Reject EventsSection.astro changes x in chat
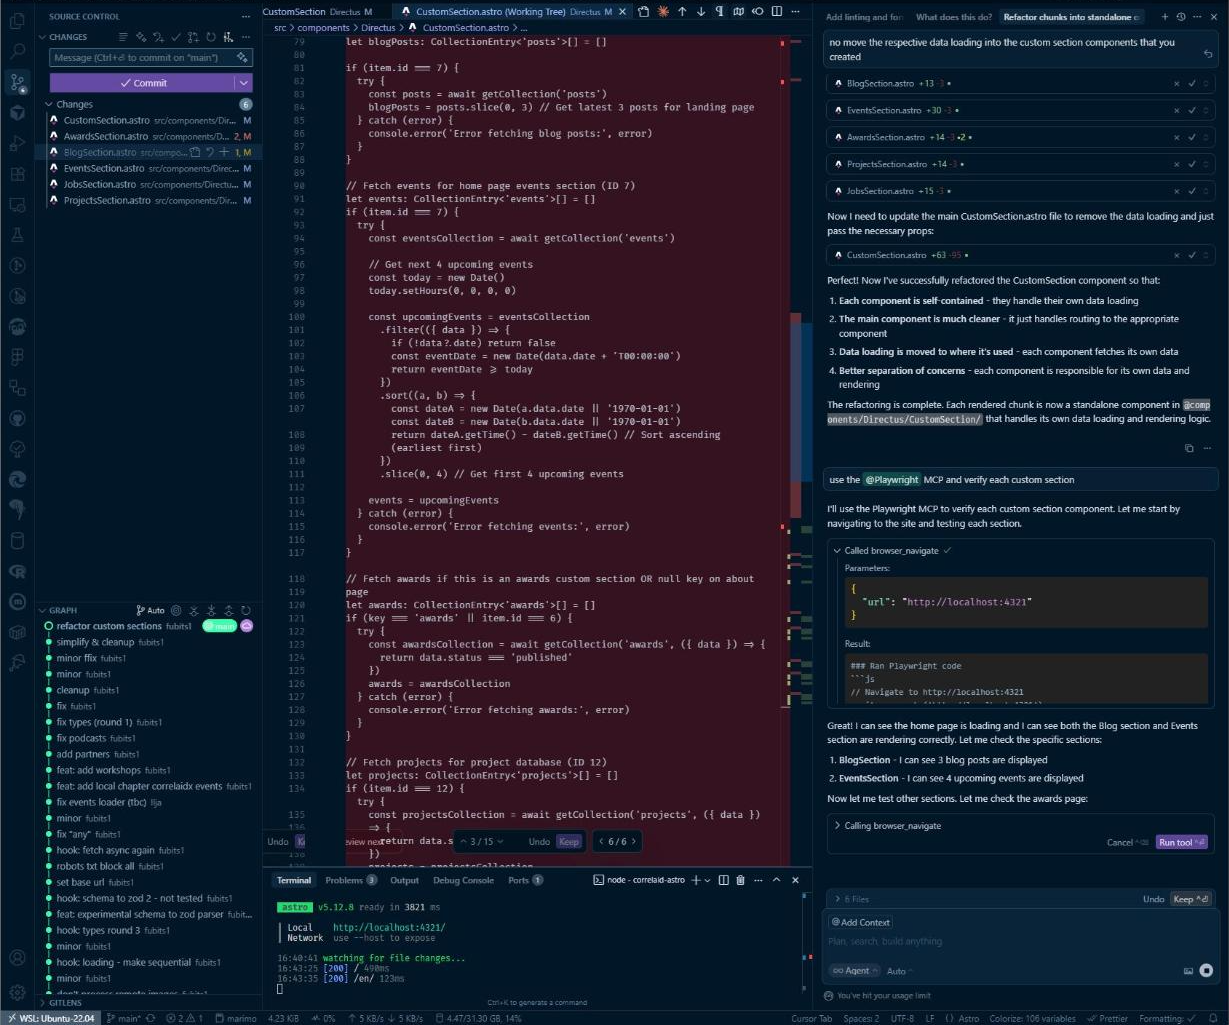The width and height of the screenshot is (1229, 1025). pyautogui.click(x=1176, y=110)
